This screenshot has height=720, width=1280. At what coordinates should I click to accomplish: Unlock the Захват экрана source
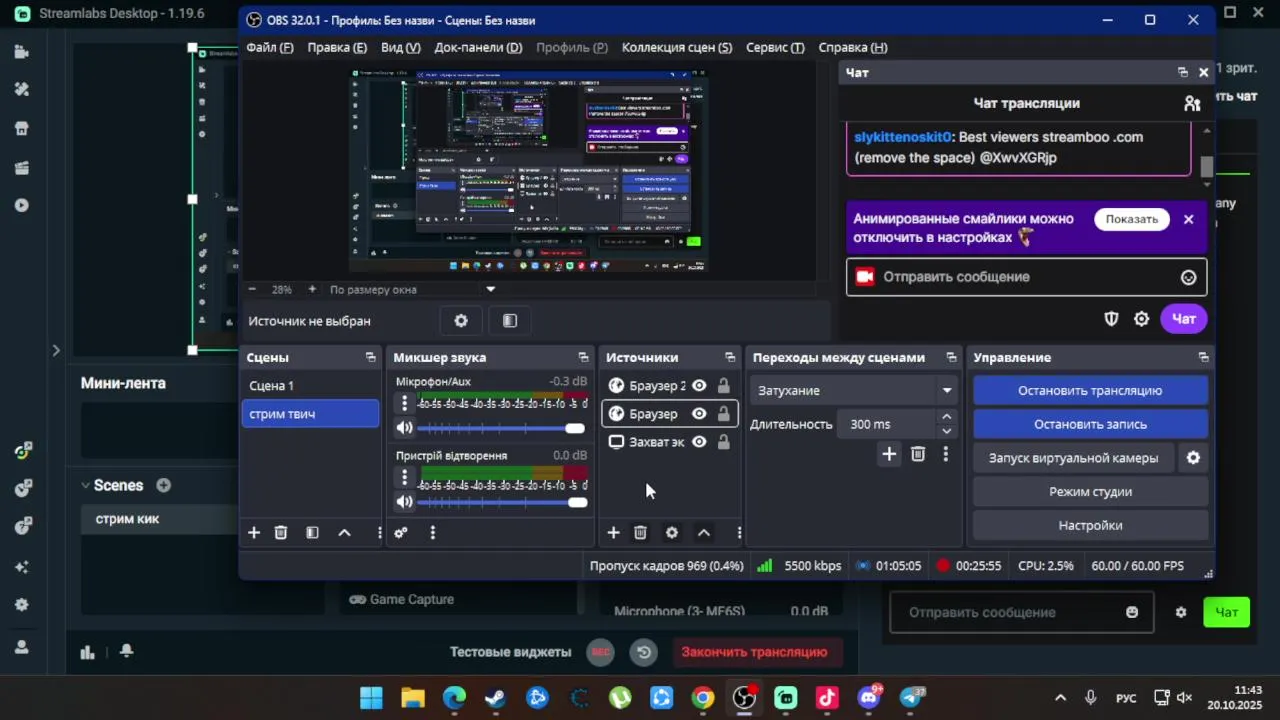723,442
